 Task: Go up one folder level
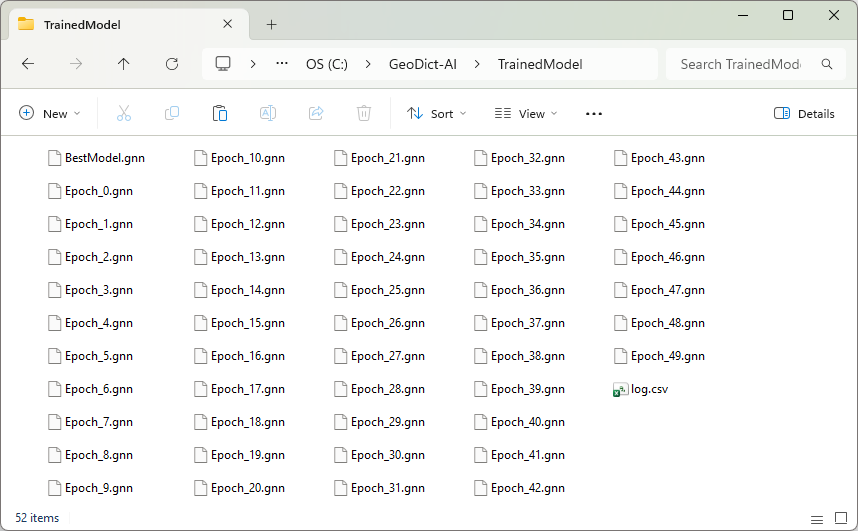tap(124, 64)
